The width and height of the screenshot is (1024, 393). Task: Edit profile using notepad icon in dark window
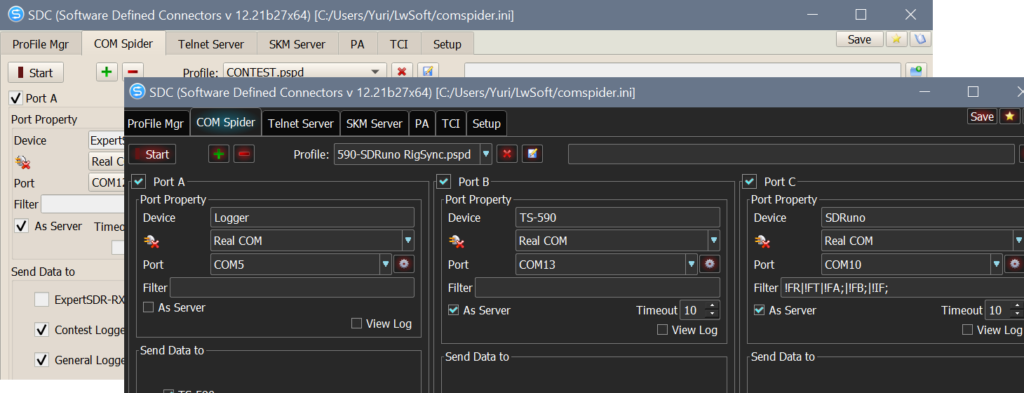tap(532, 154)
